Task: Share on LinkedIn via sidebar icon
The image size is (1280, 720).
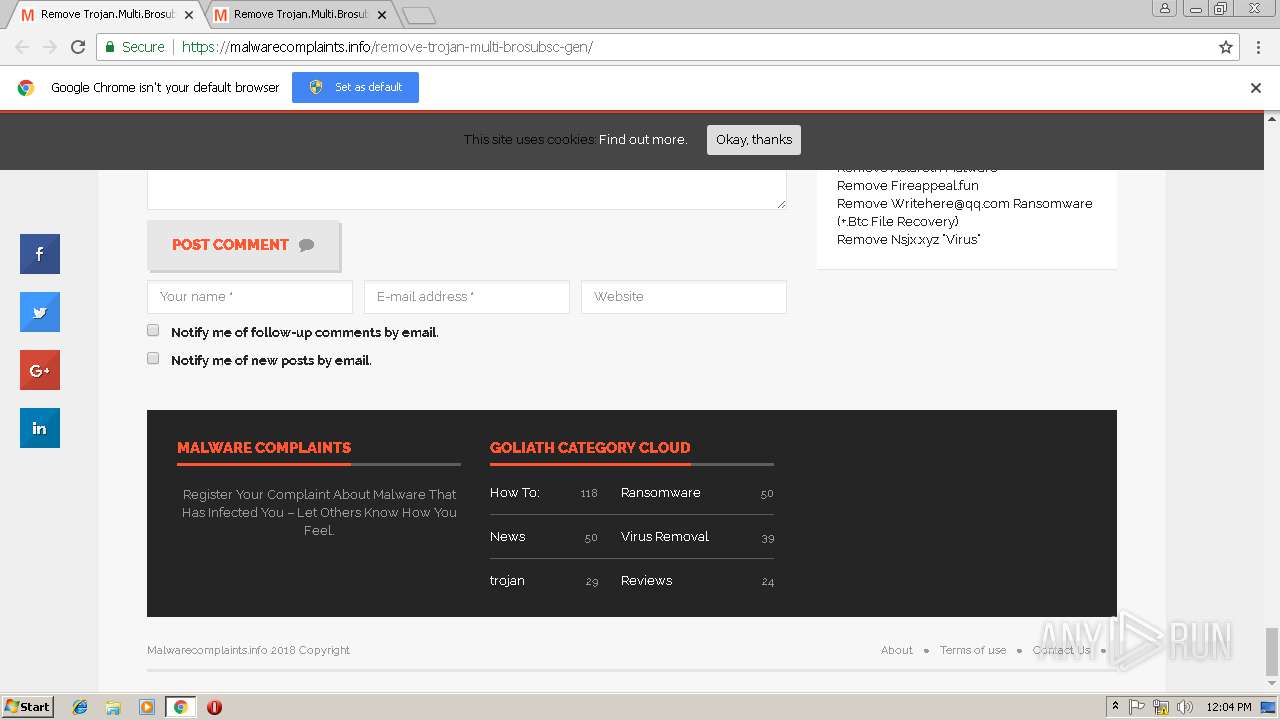Action: (40, 428)
